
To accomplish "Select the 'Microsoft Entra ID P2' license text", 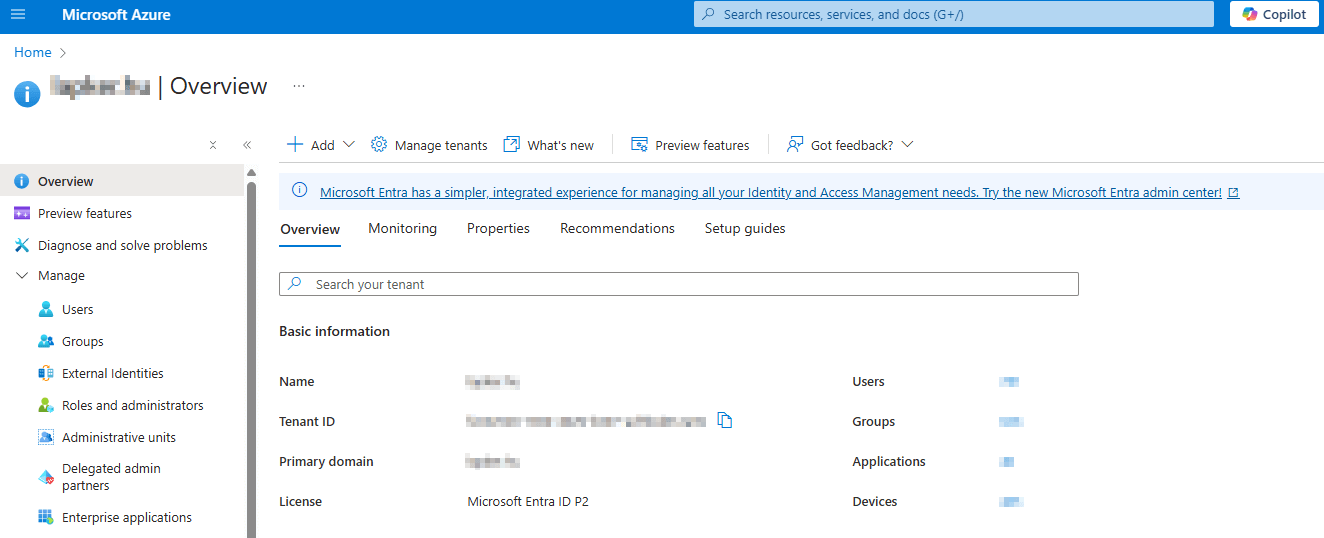I will [x=528, y=501].
